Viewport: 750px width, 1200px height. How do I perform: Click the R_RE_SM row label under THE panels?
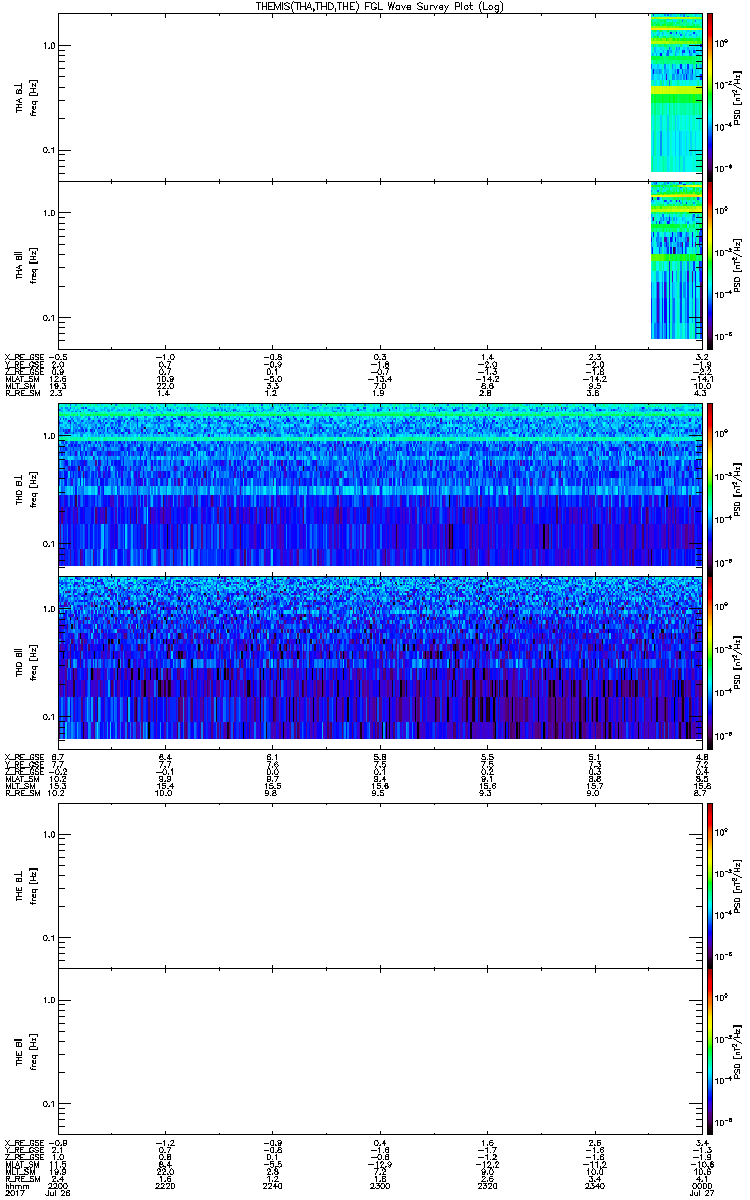point(21,1179)
